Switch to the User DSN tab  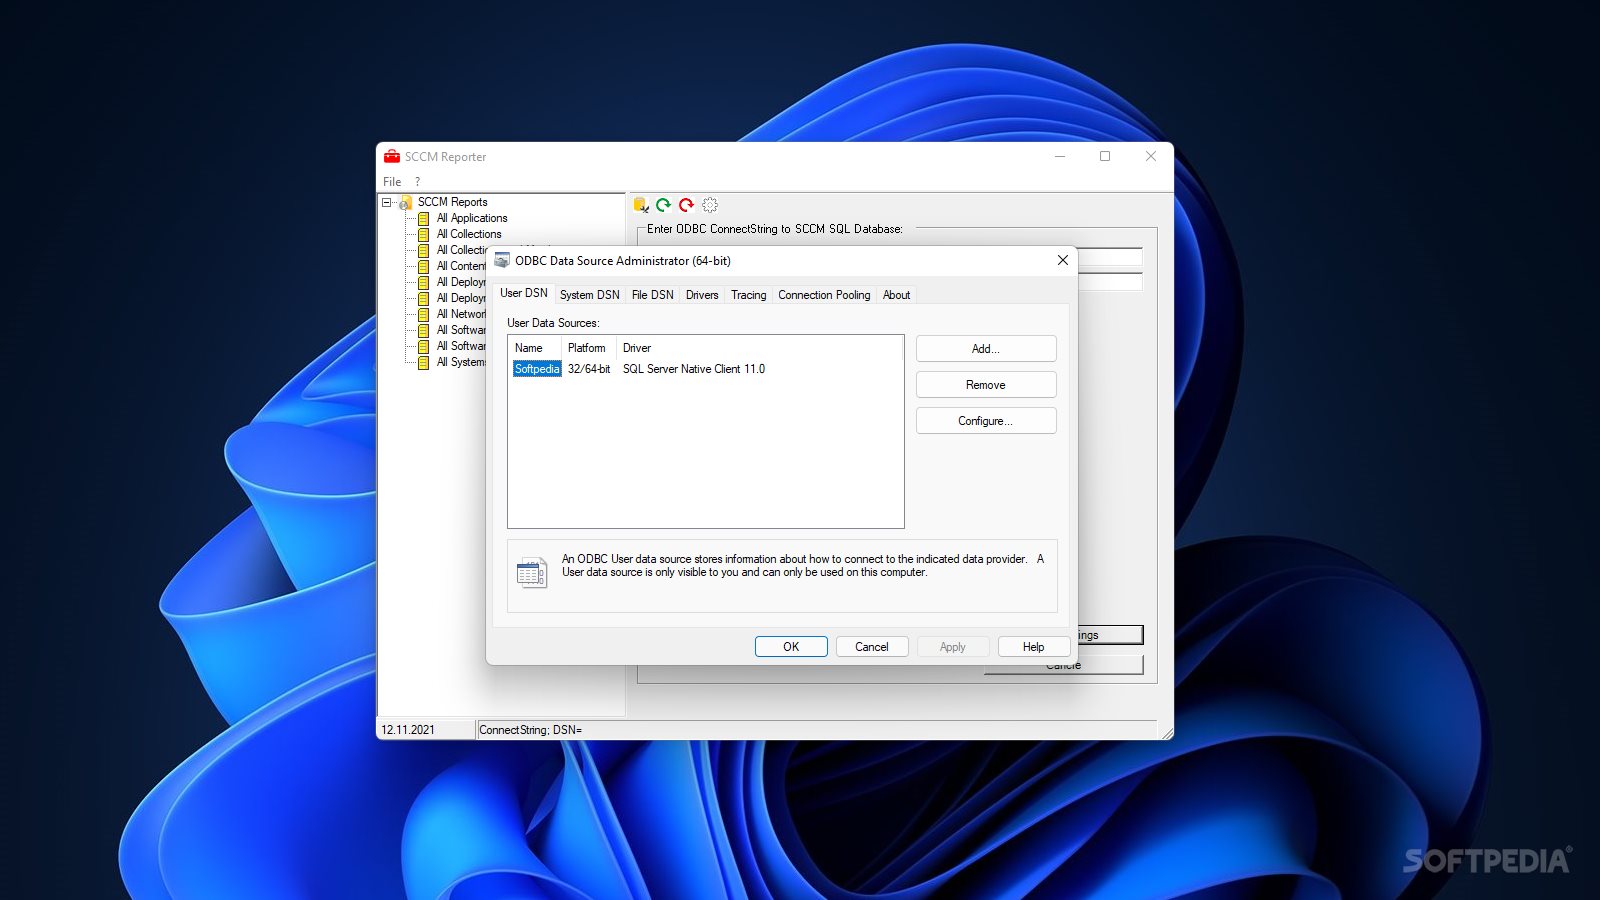(x=524, y=293)
